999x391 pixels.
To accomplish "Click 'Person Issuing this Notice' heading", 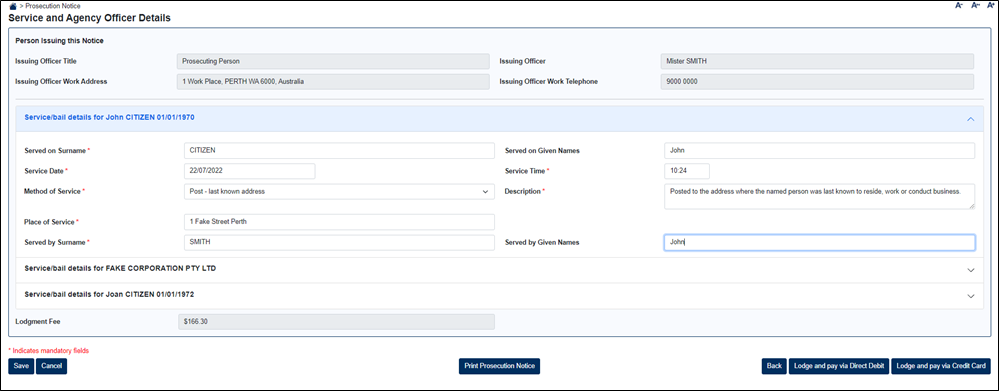I will coord(59,41).
